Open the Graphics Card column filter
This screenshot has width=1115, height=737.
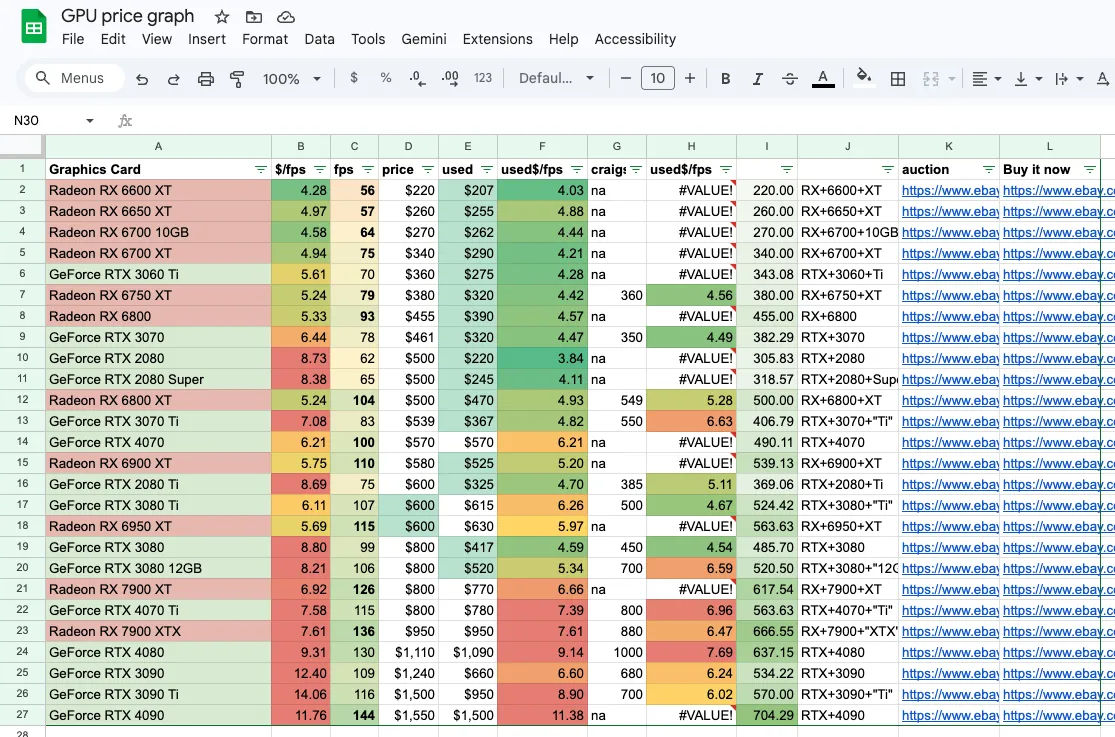coord(260,169)
